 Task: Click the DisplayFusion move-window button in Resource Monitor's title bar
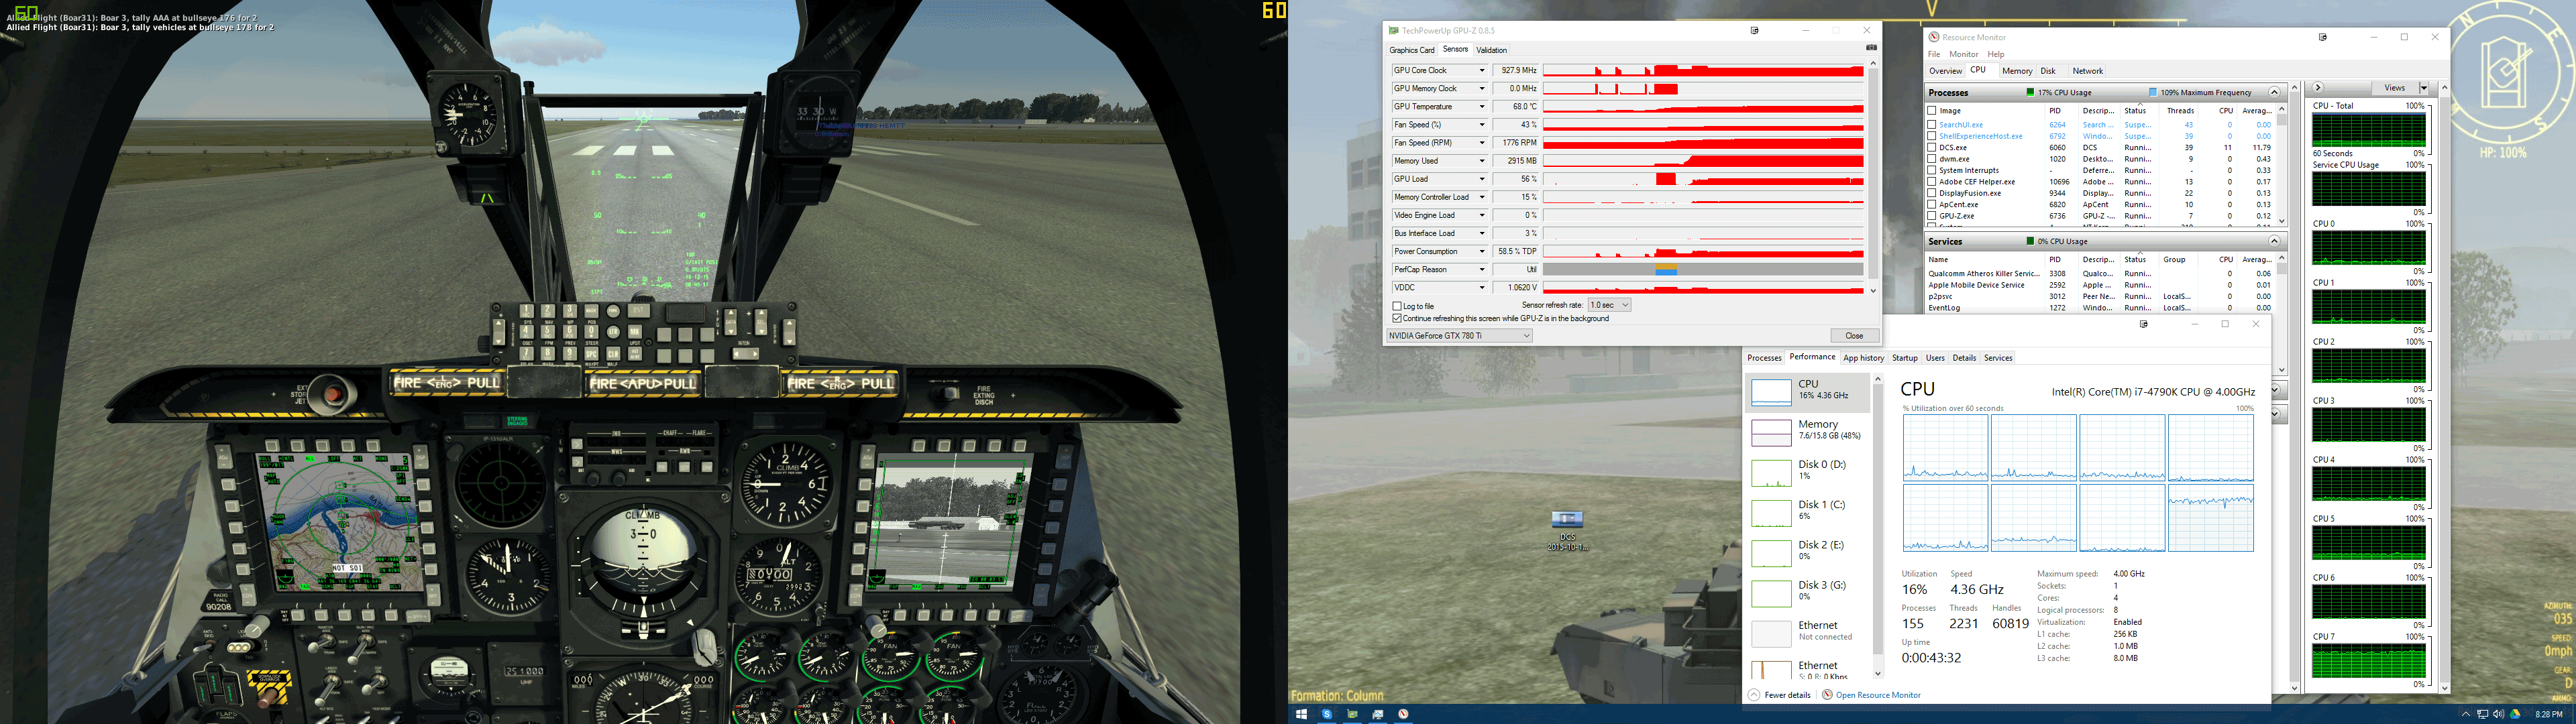tap(2323, 37)
